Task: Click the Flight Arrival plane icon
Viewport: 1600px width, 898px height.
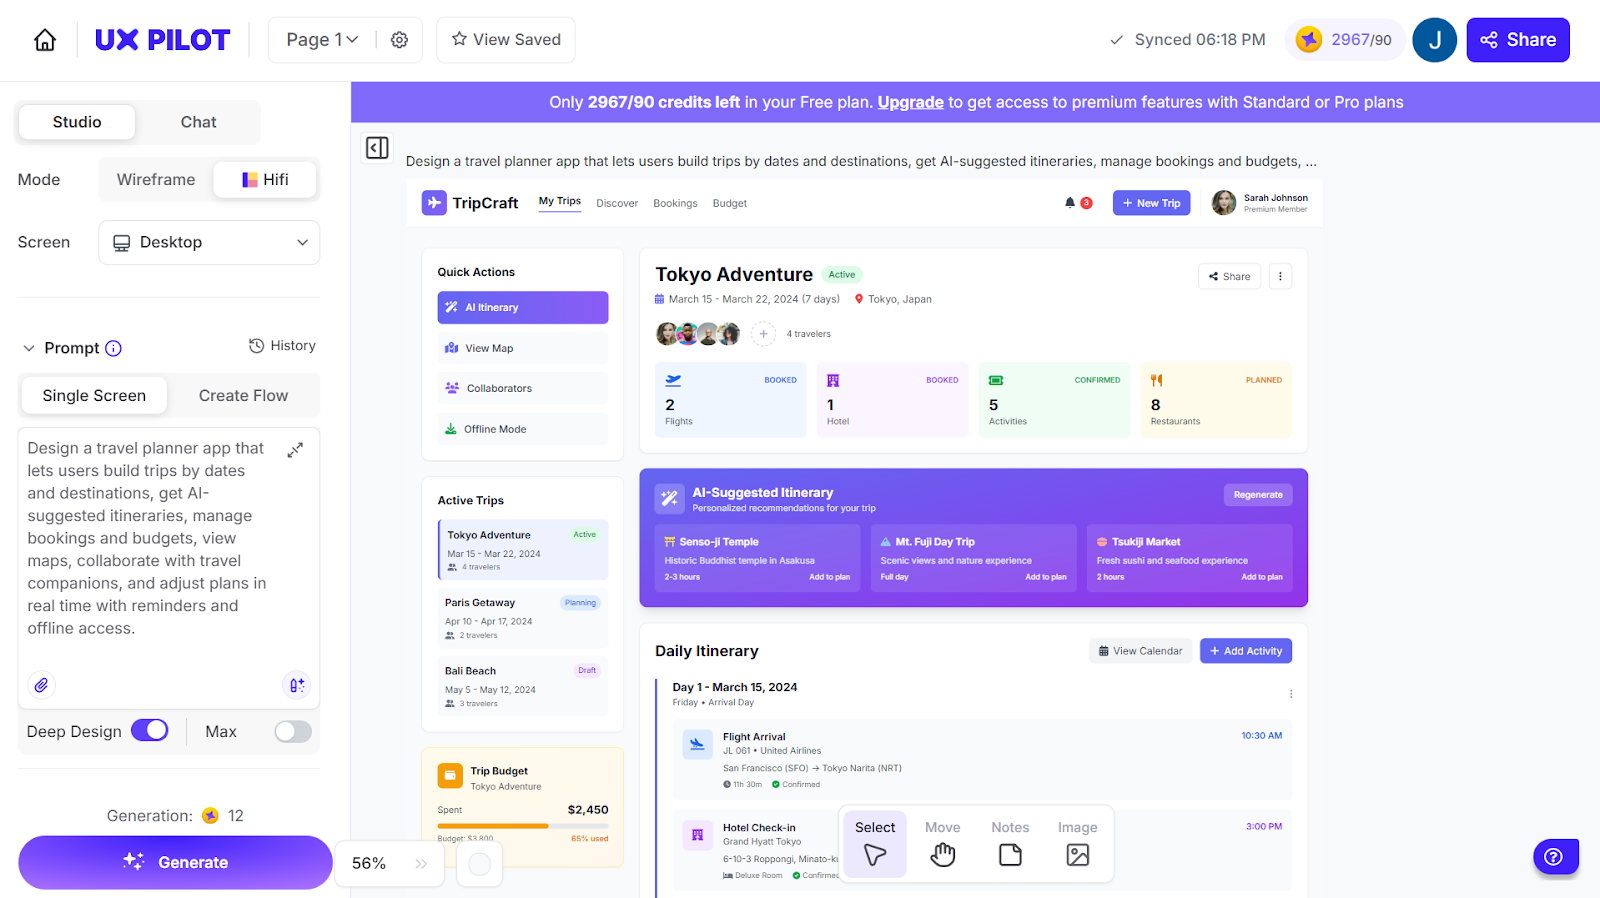Action: point(697,744)
